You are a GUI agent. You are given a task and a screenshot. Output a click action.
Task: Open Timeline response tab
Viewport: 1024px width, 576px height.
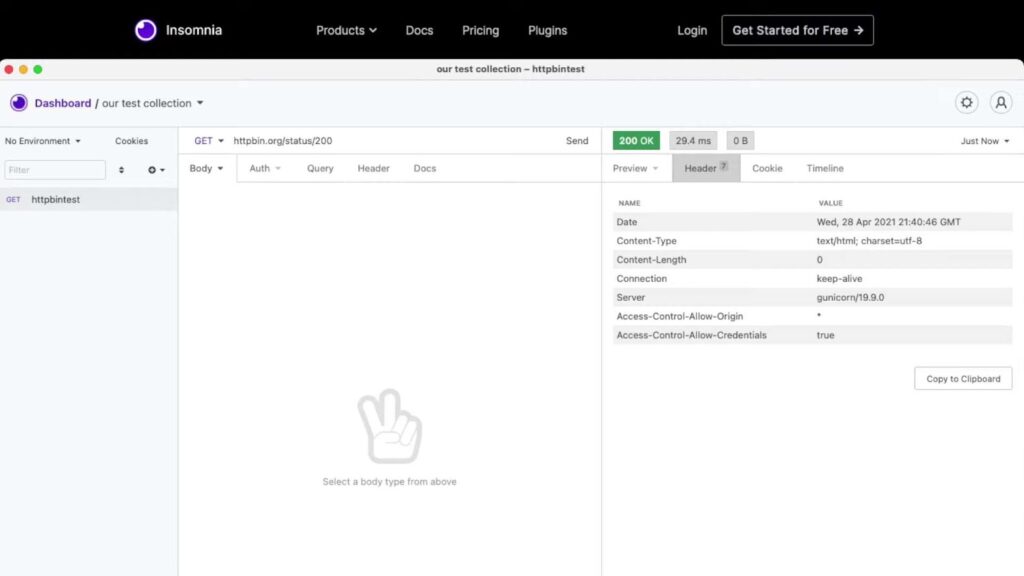click(825, 168)
